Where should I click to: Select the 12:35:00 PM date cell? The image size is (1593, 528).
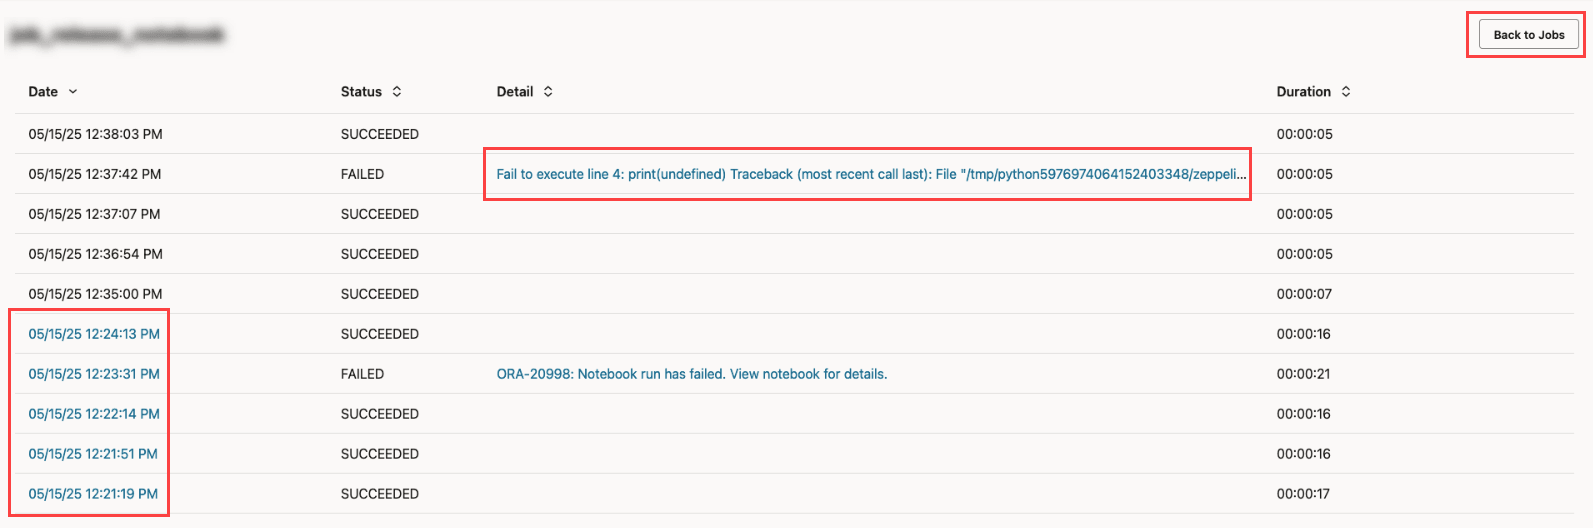click(x=95, y=294)
